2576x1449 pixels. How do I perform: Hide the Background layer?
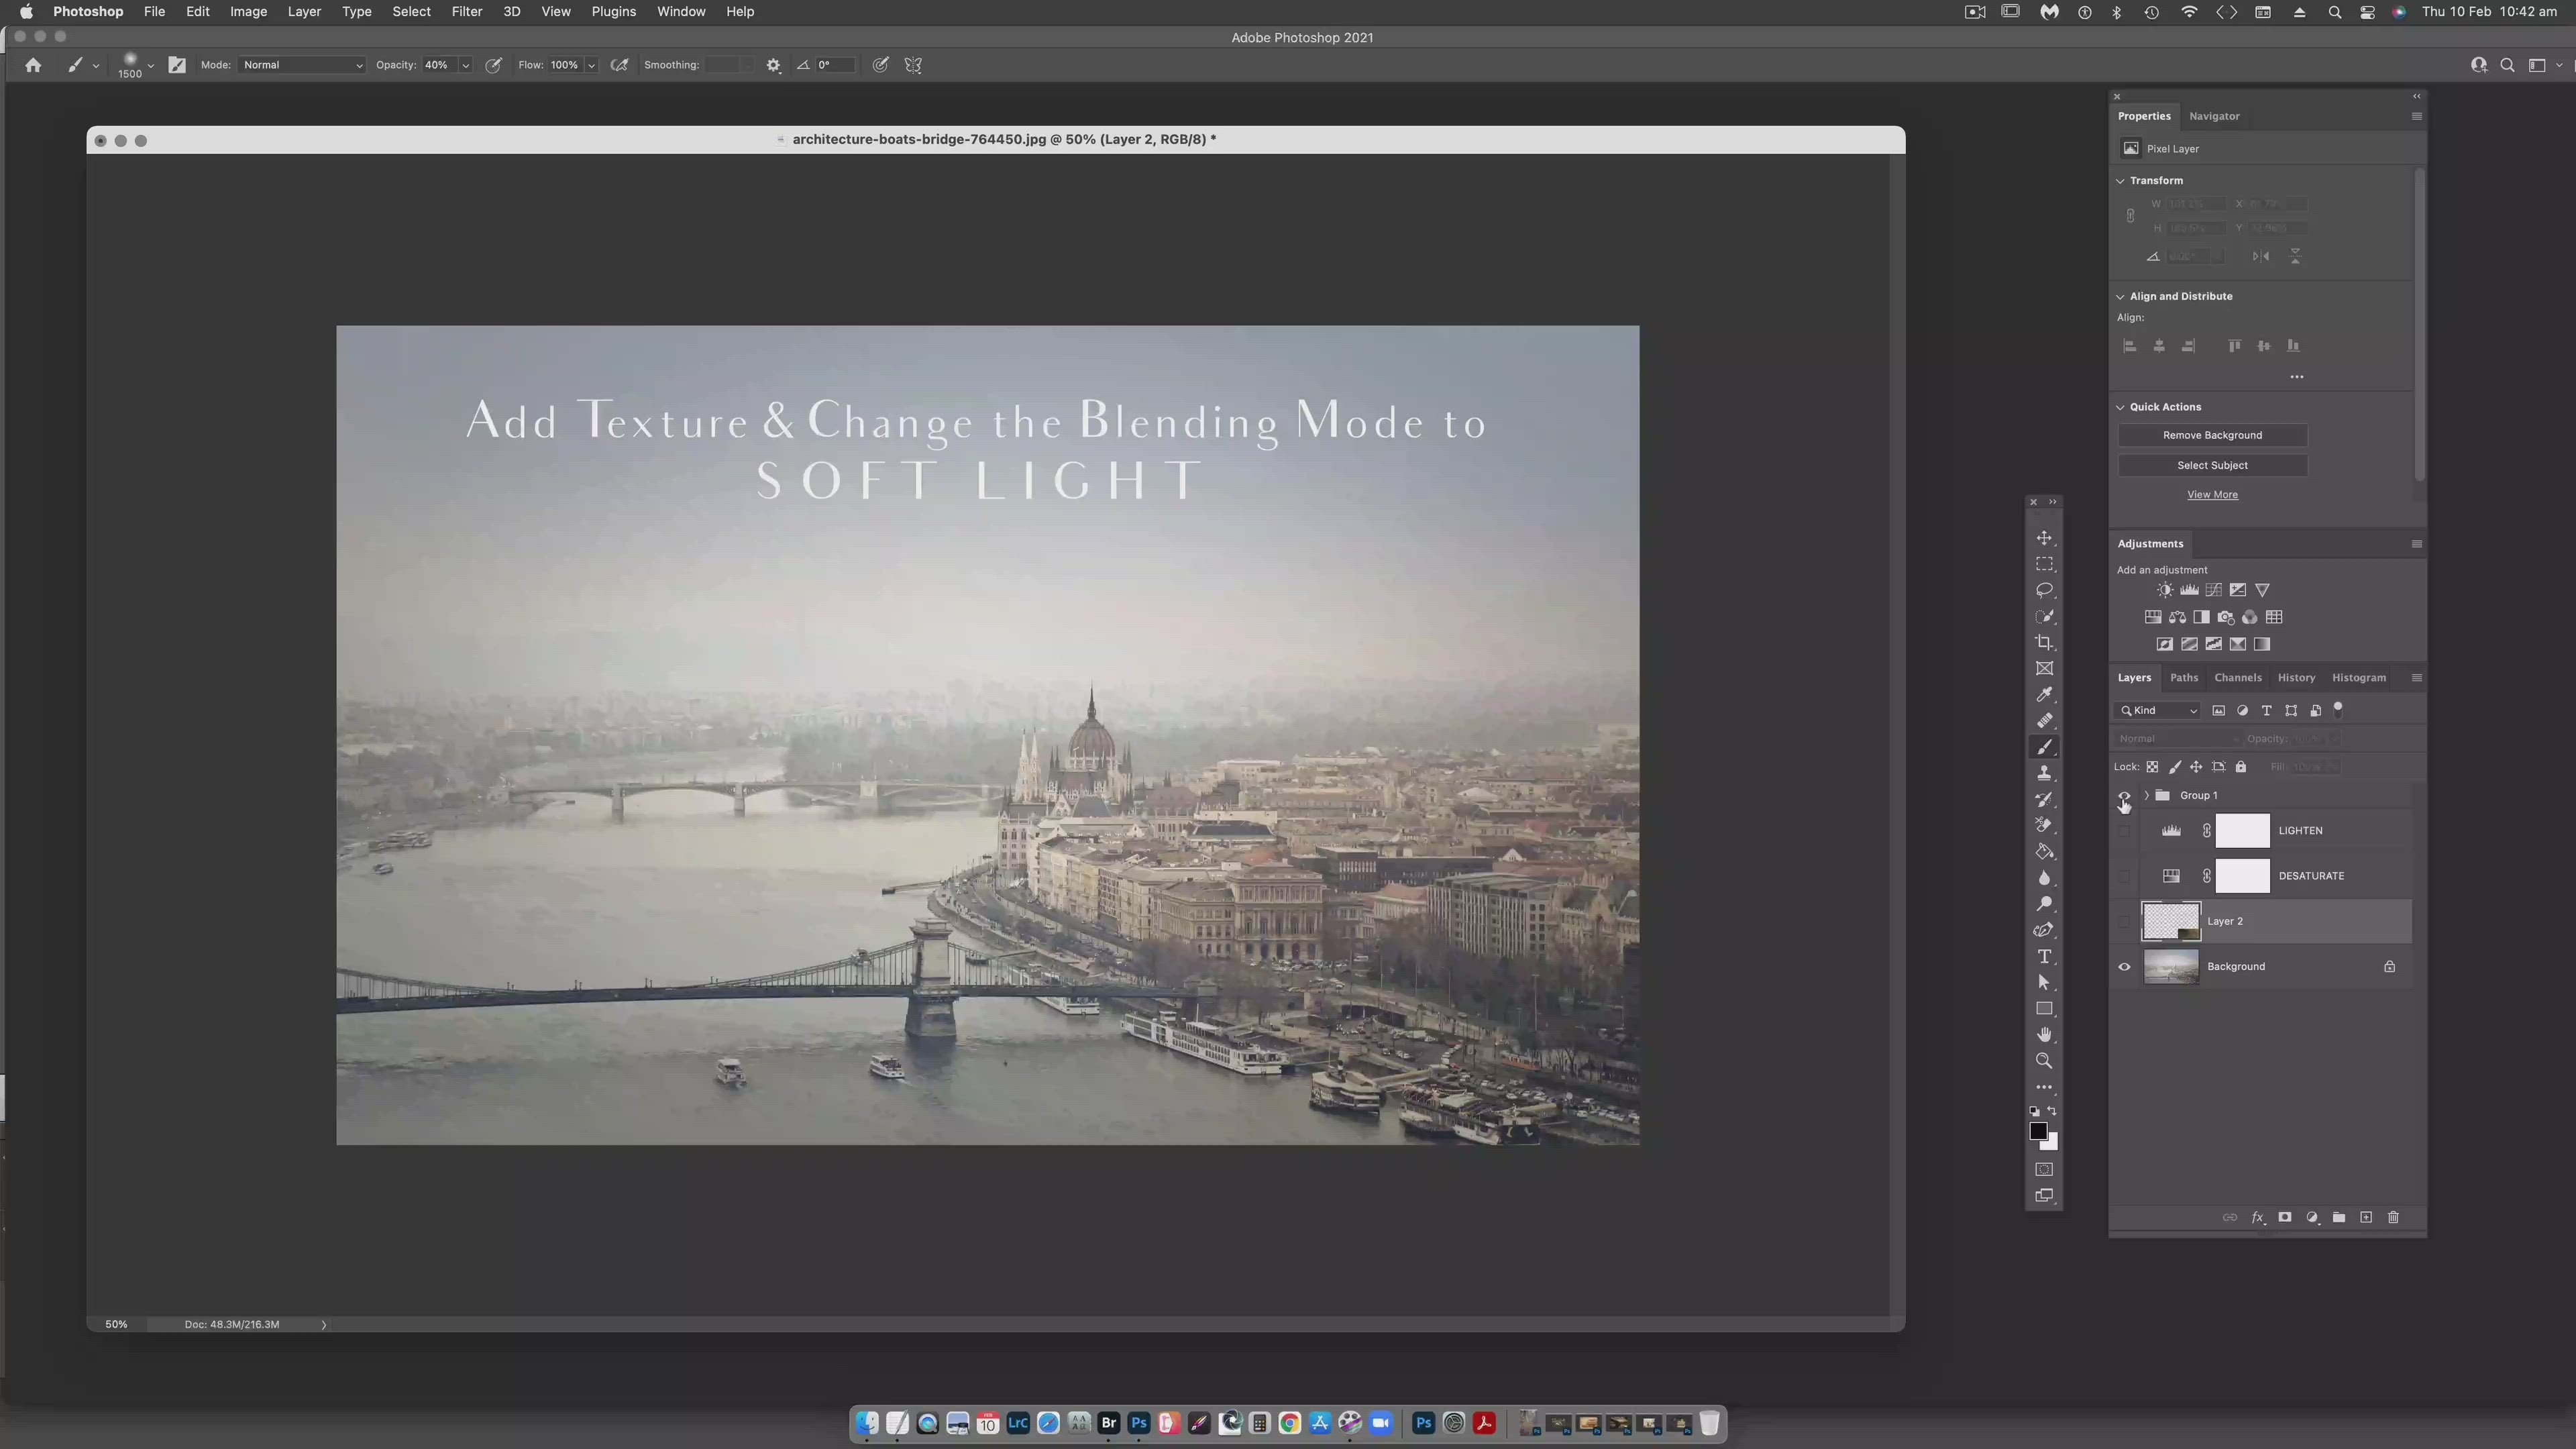pos(2124,967)
